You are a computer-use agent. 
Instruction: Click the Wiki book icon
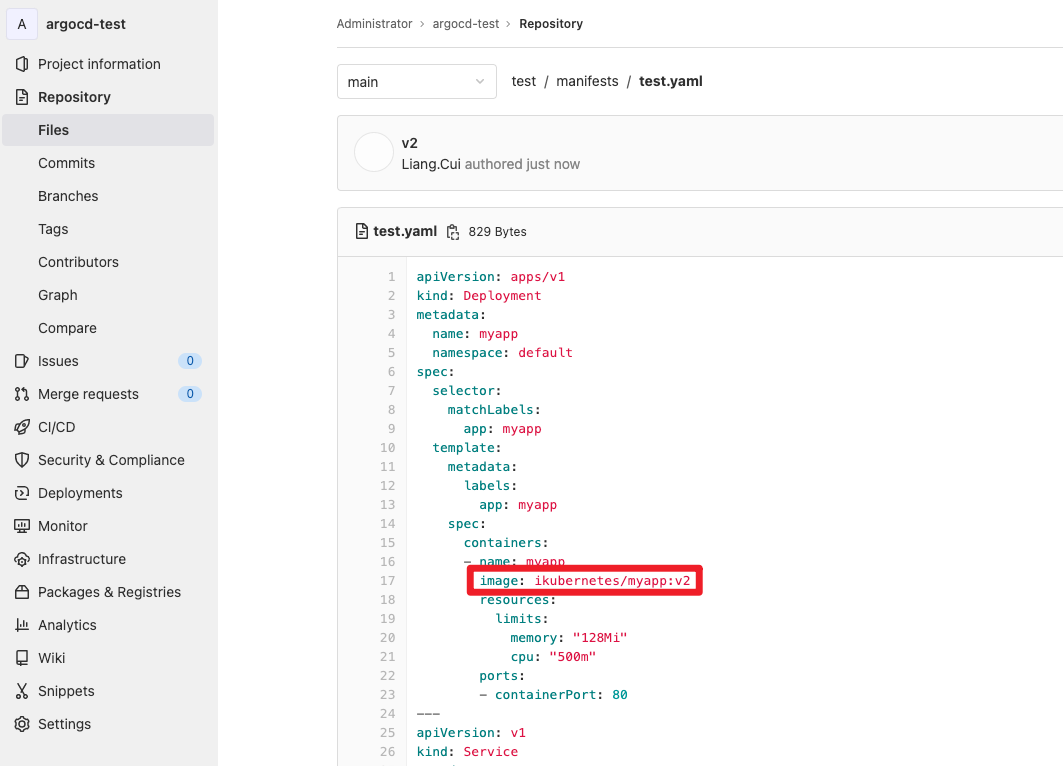pos(22,658)
